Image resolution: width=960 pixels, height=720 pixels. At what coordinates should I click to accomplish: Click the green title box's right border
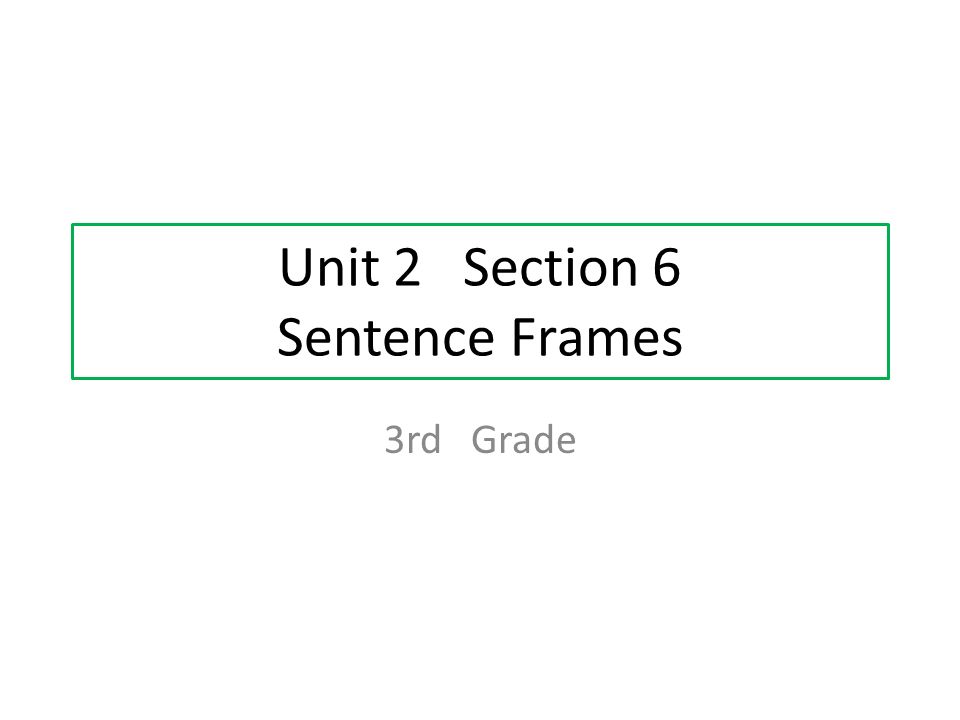pos(888,301)
